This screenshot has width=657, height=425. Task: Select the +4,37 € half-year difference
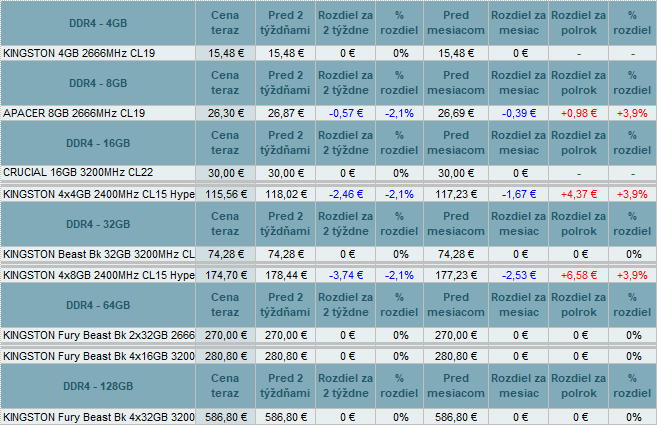tap(579, 194)
